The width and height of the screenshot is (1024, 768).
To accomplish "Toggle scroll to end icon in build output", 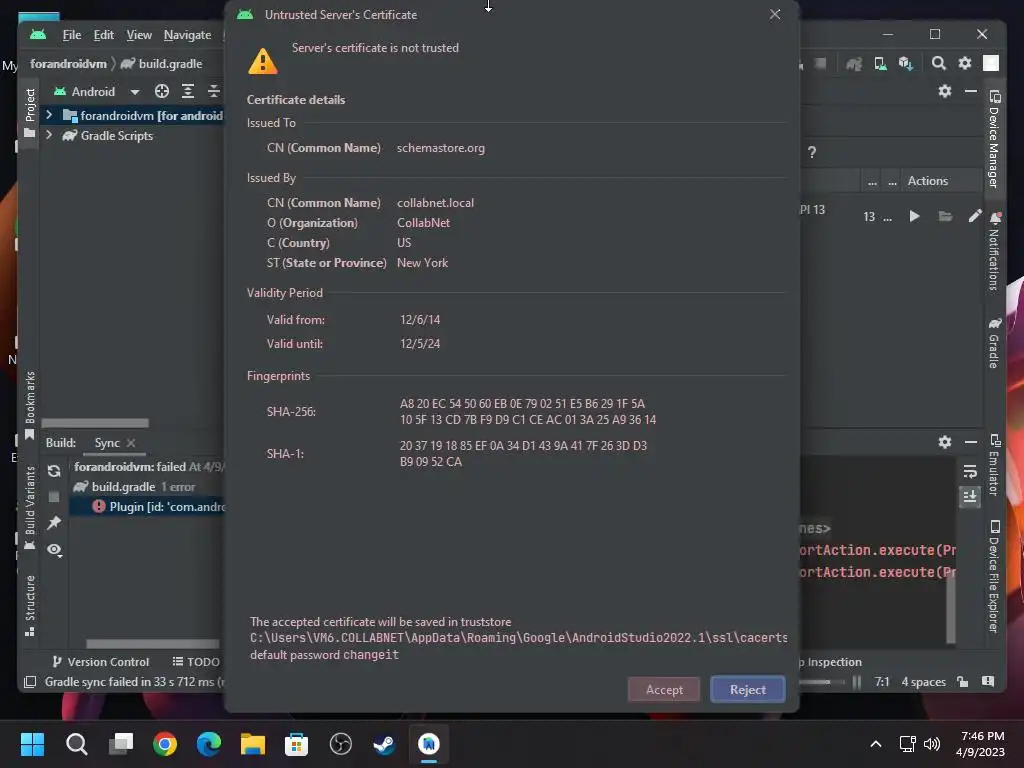I will pos(970,496).
